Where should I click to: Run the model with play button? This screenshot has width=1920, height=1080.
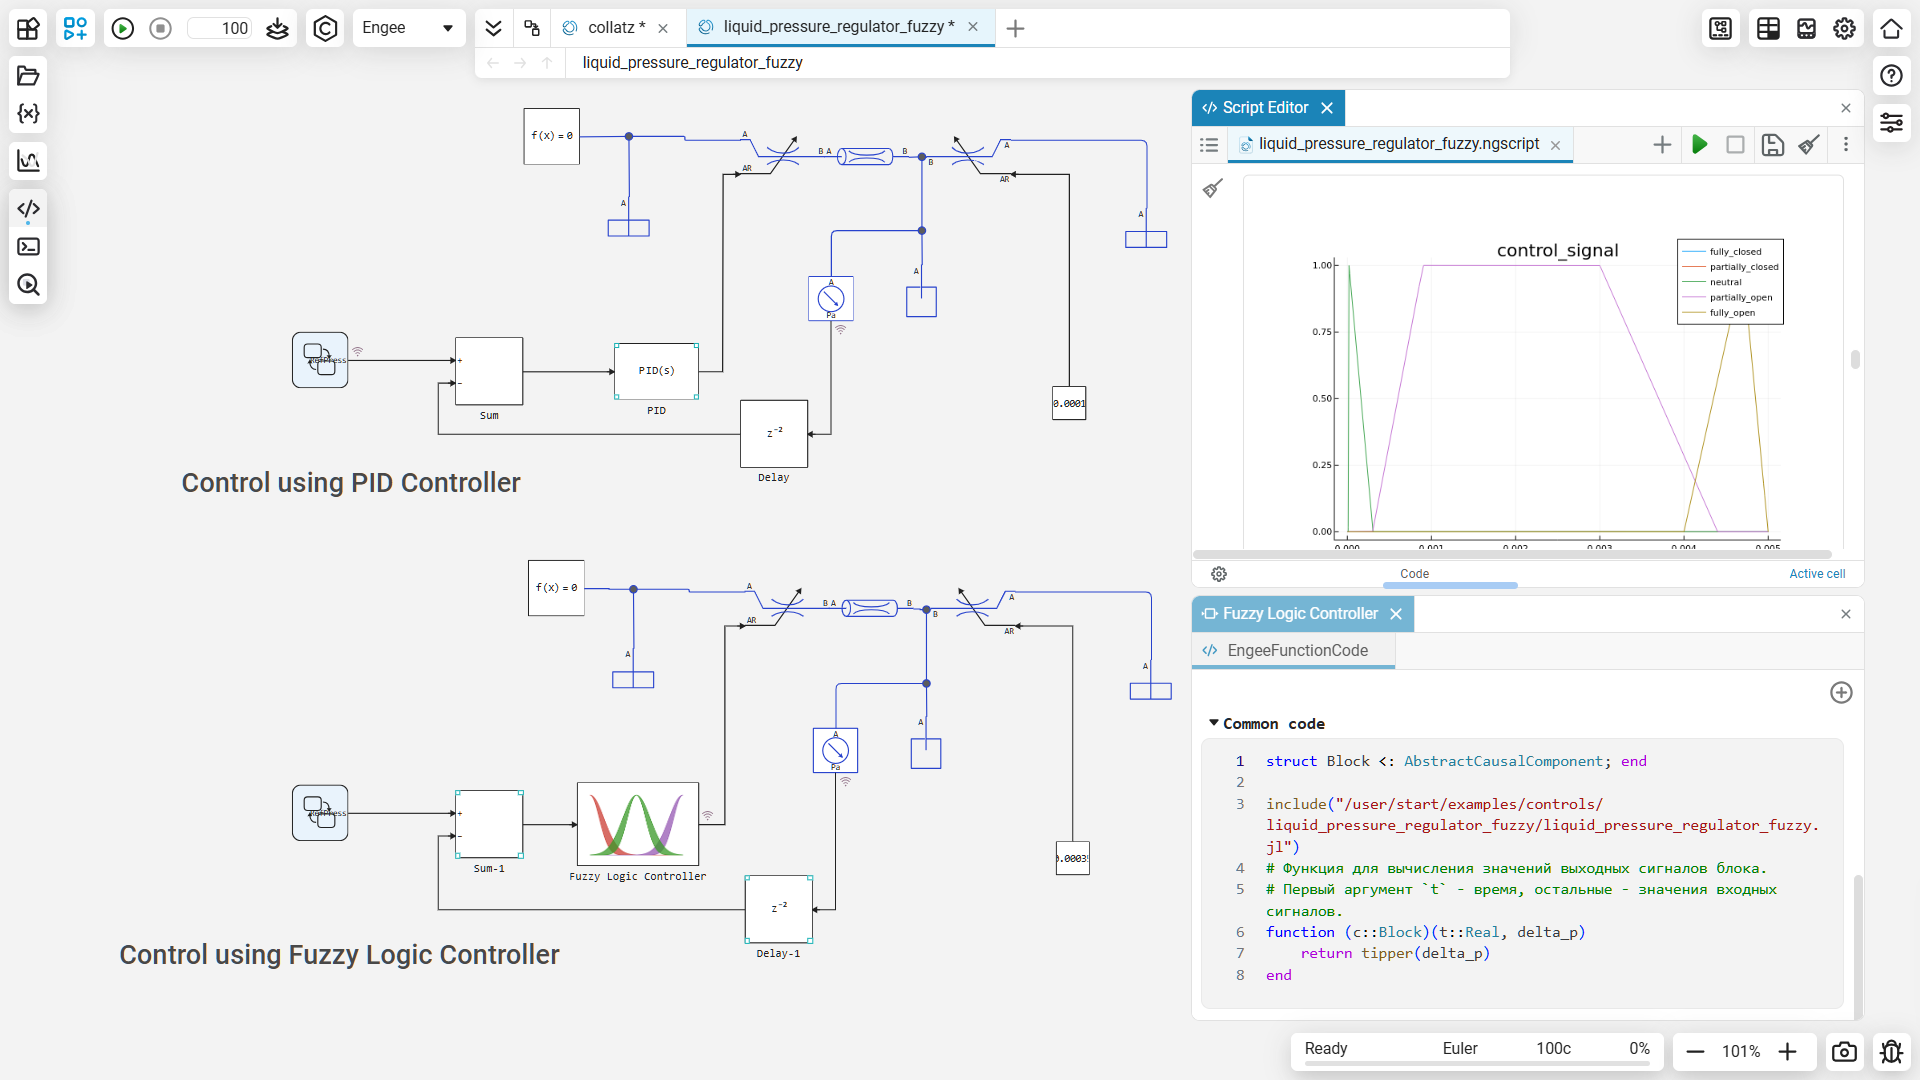(x=123, y=28)
